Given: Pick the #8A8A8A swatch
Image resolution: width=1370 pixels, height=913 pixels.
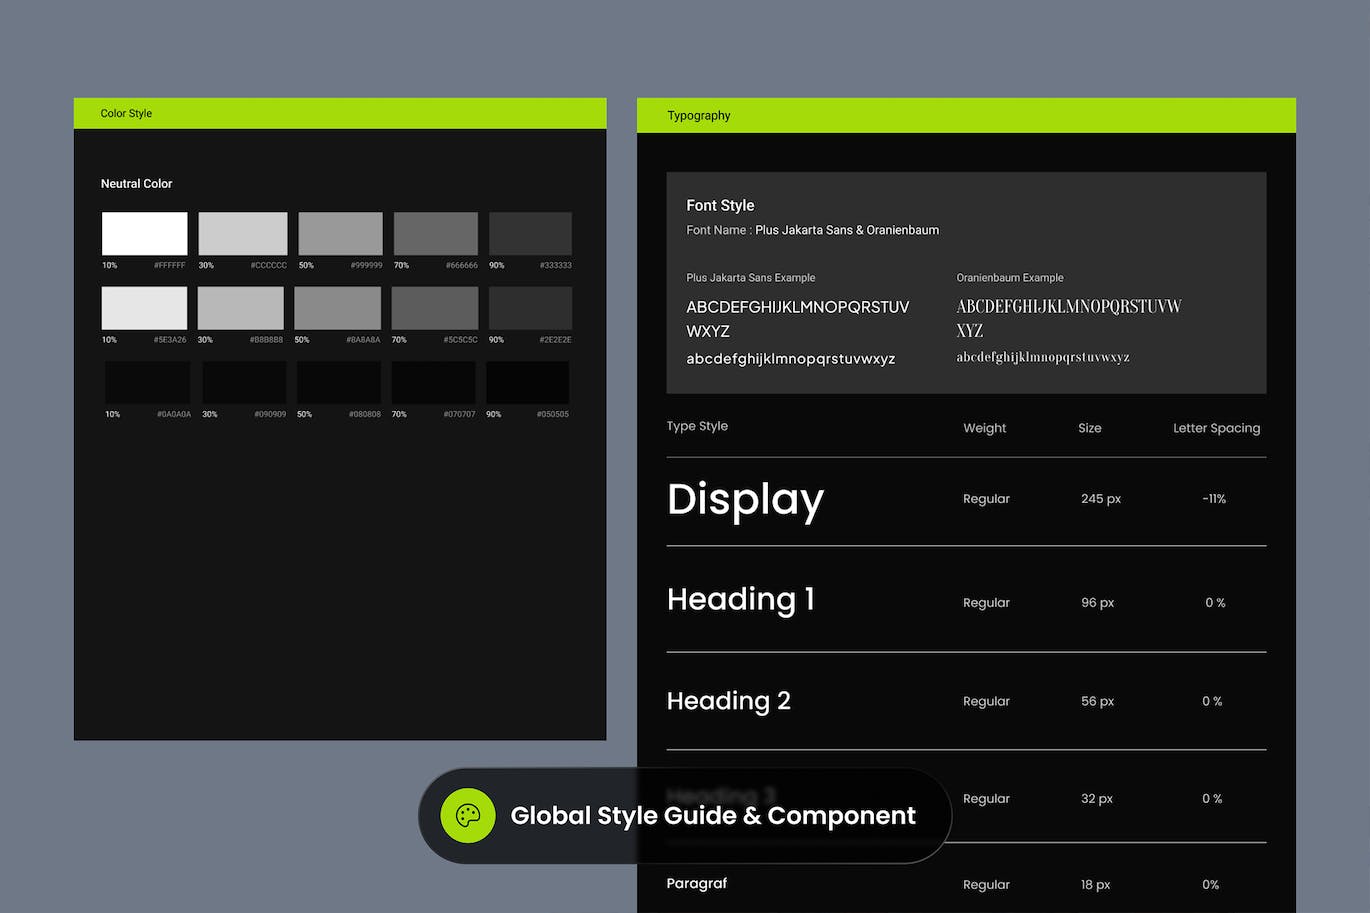Looking at the screenshot, I should point(337,308).
